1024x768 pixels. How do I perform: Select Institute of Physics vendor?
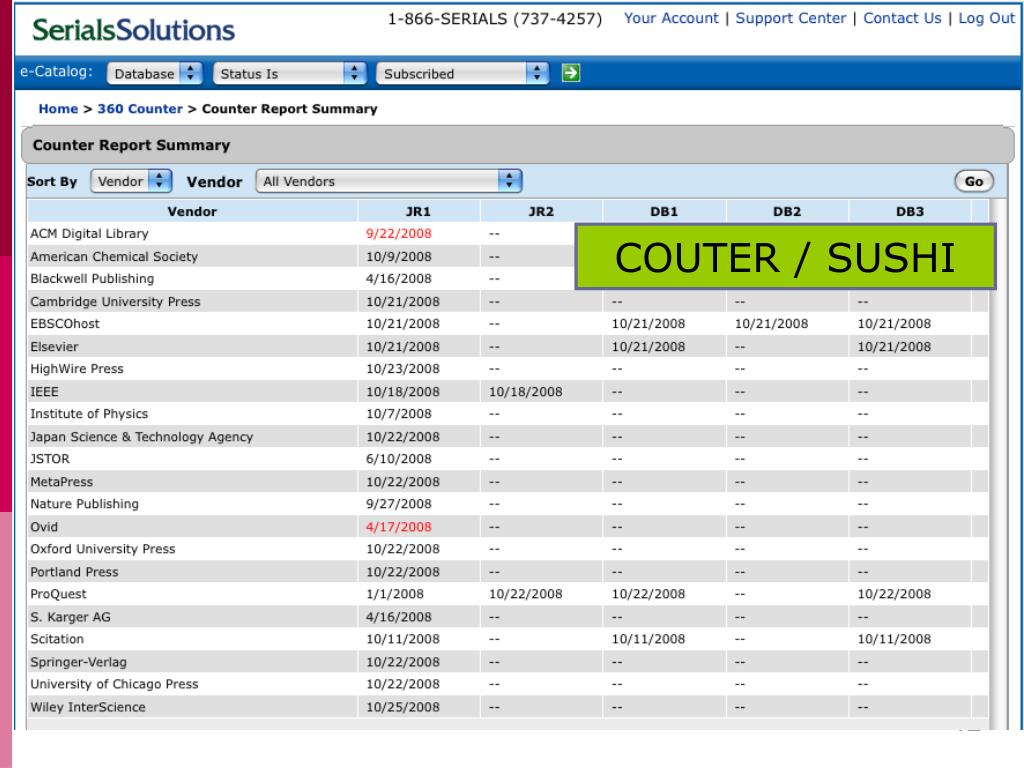point(89,413)
